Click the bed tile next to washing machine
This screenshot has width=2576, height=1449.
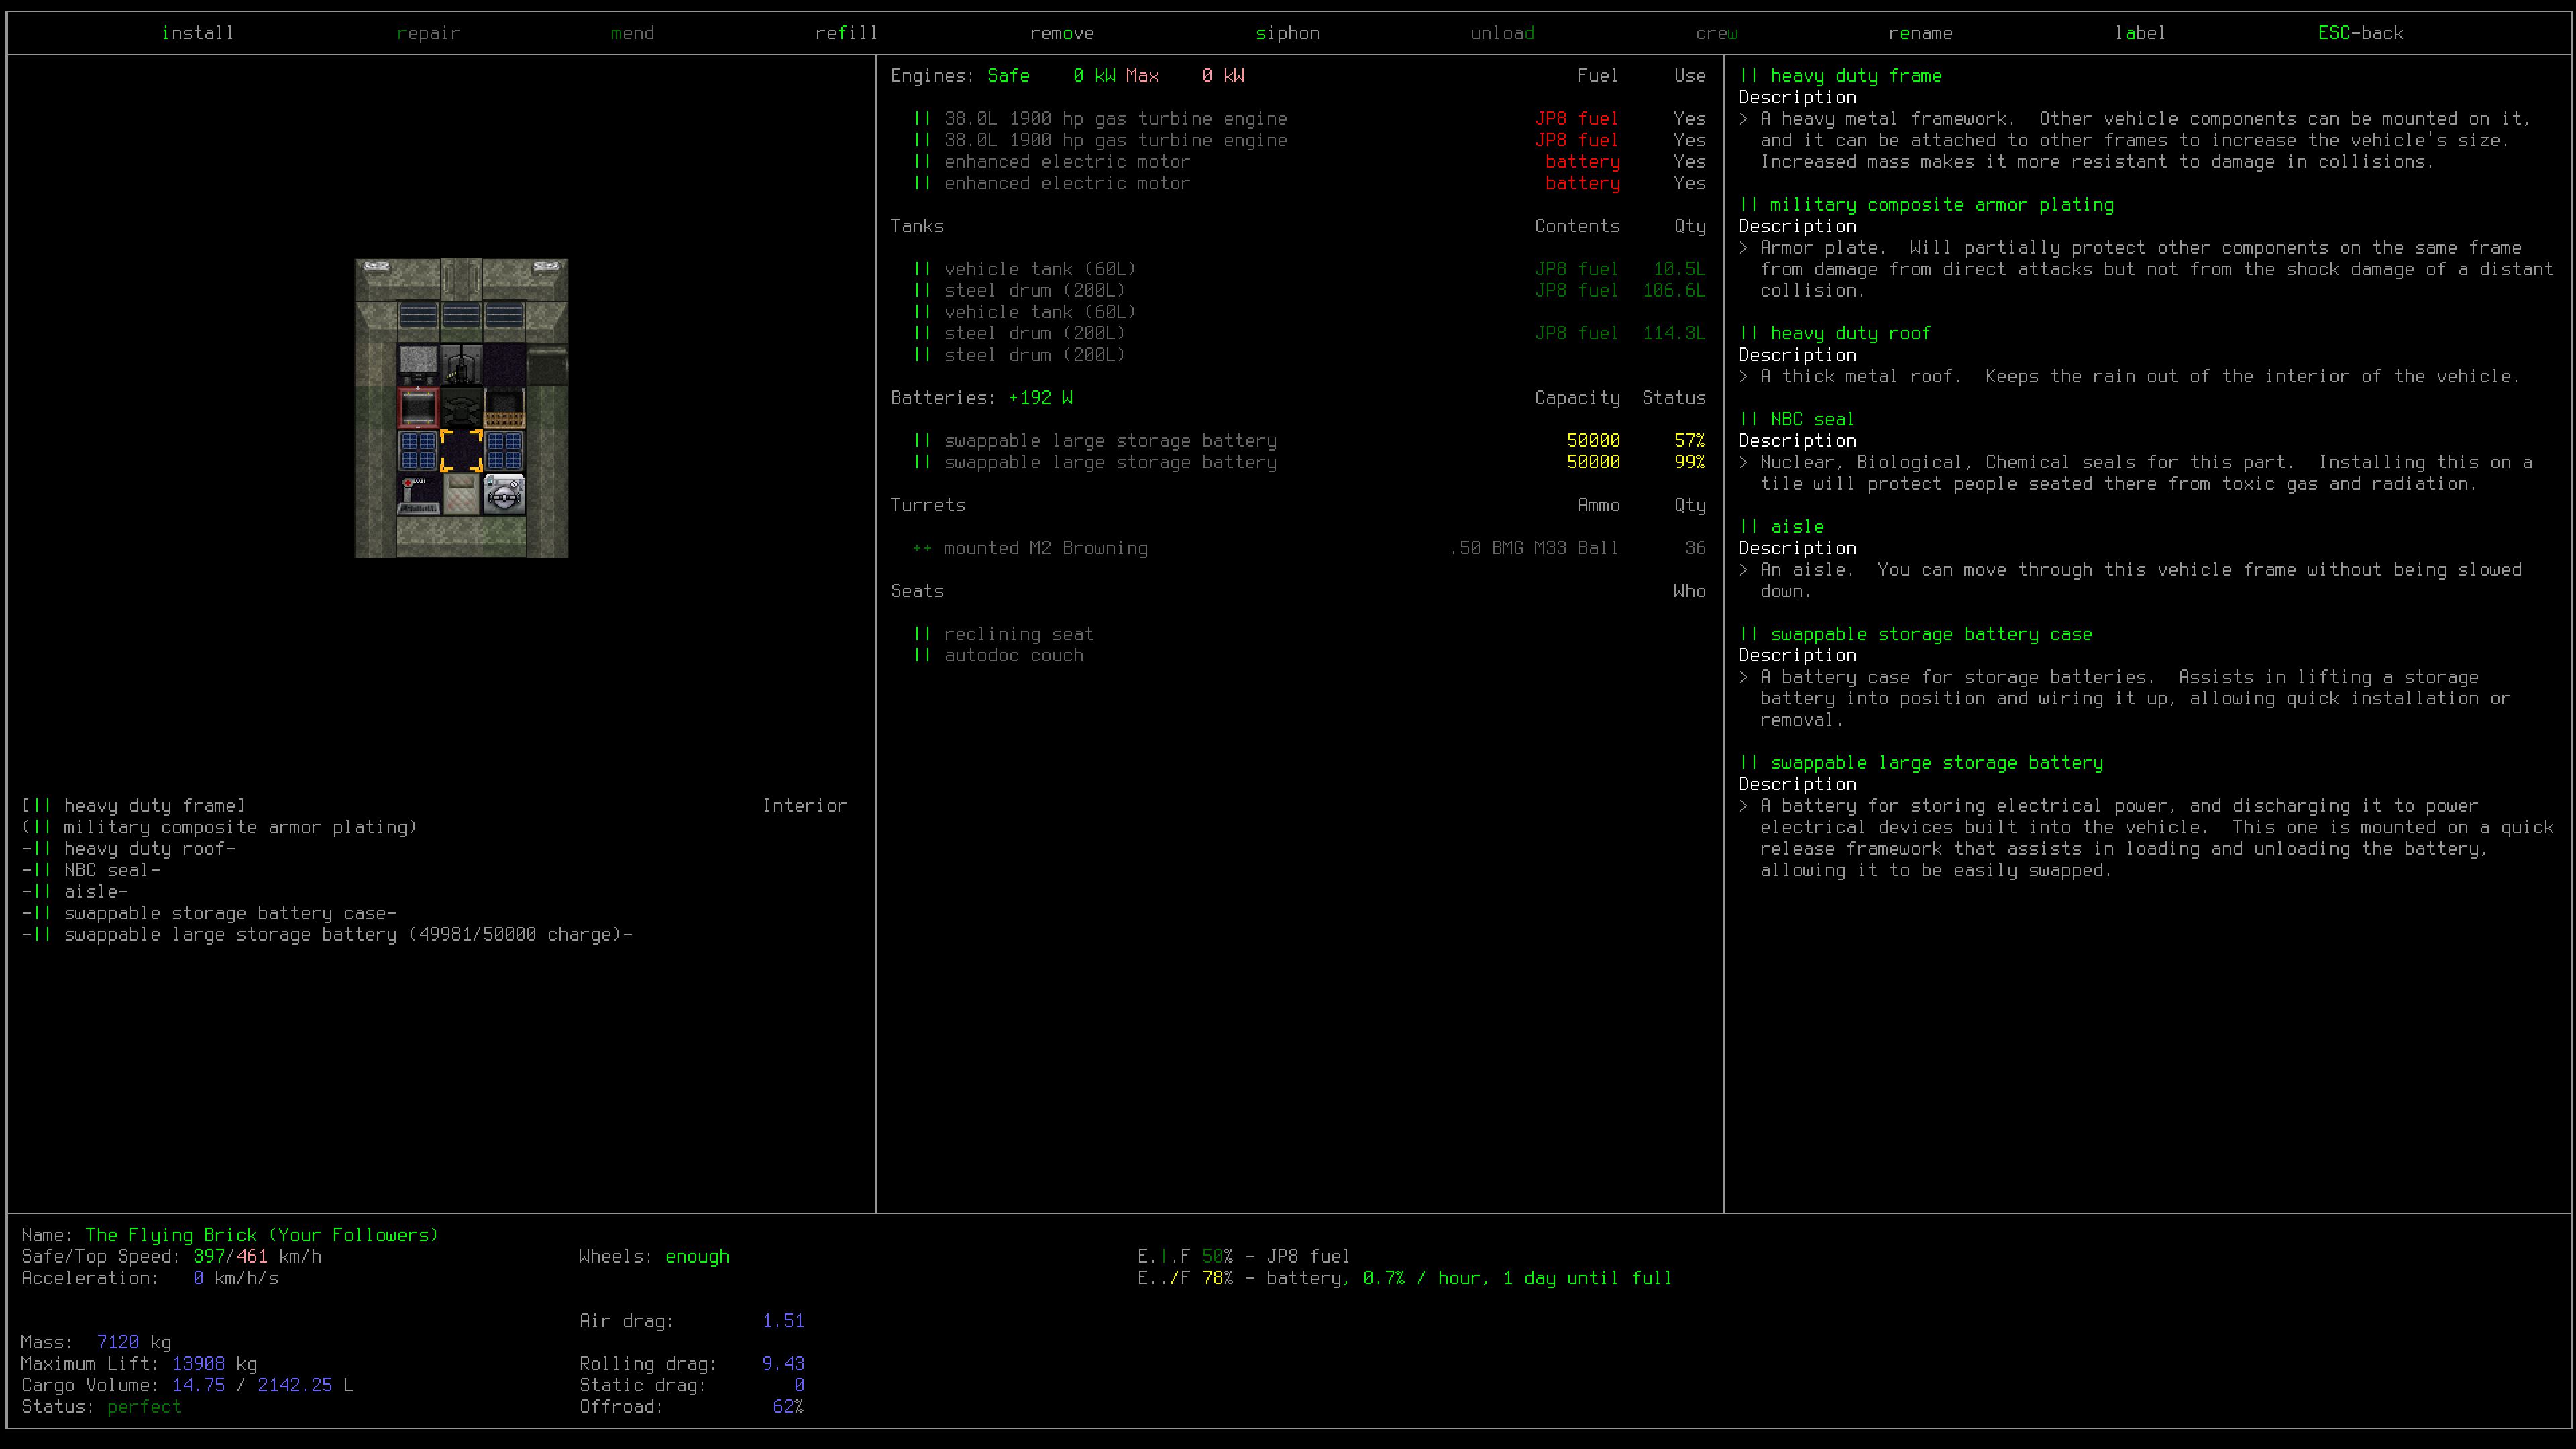(461, 494)
